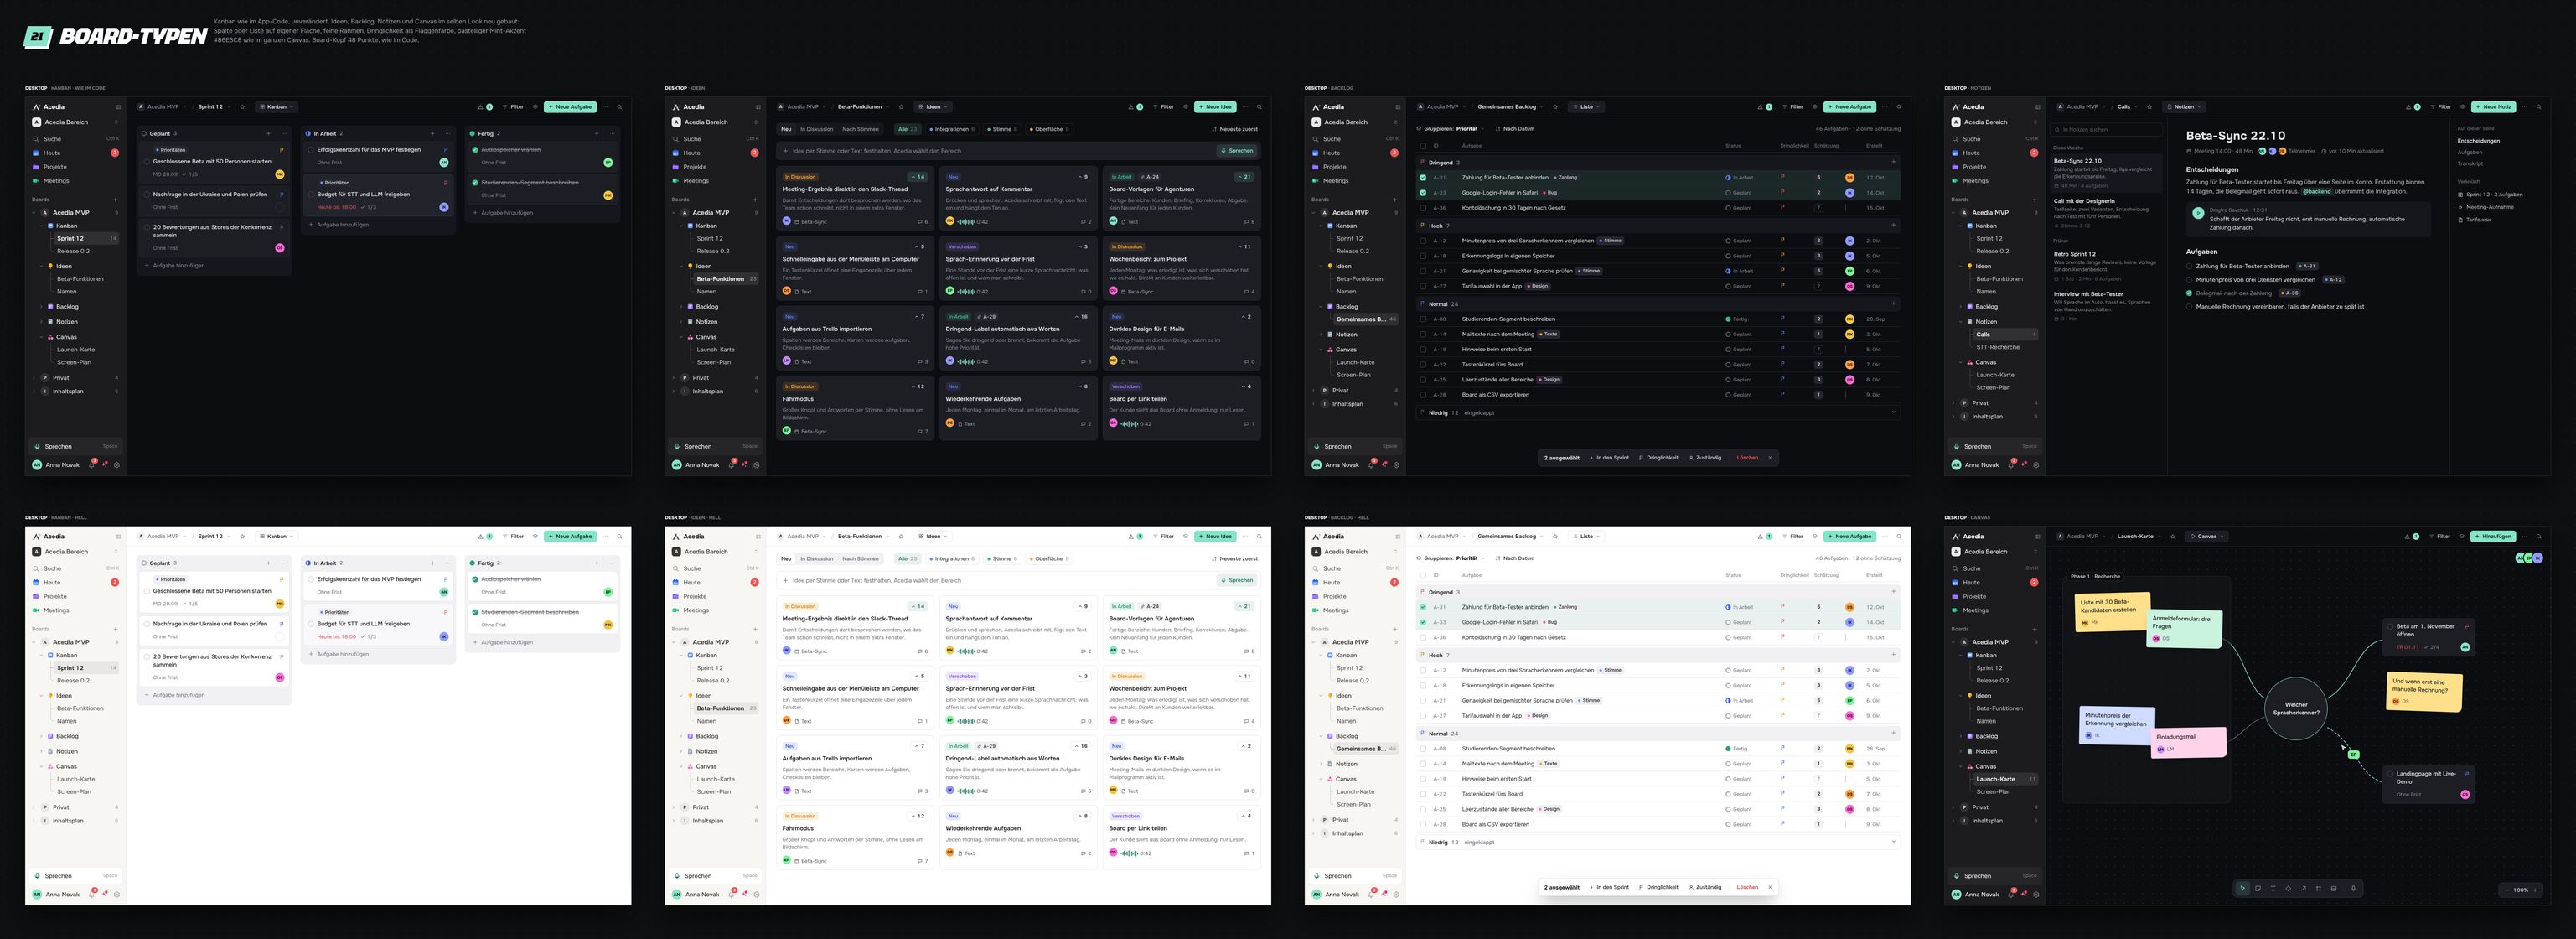This screenshot has width=2576, height=939.
Task: Tick the select-all header checkbox, light Backlog frame
Action: pos(1423,575)
